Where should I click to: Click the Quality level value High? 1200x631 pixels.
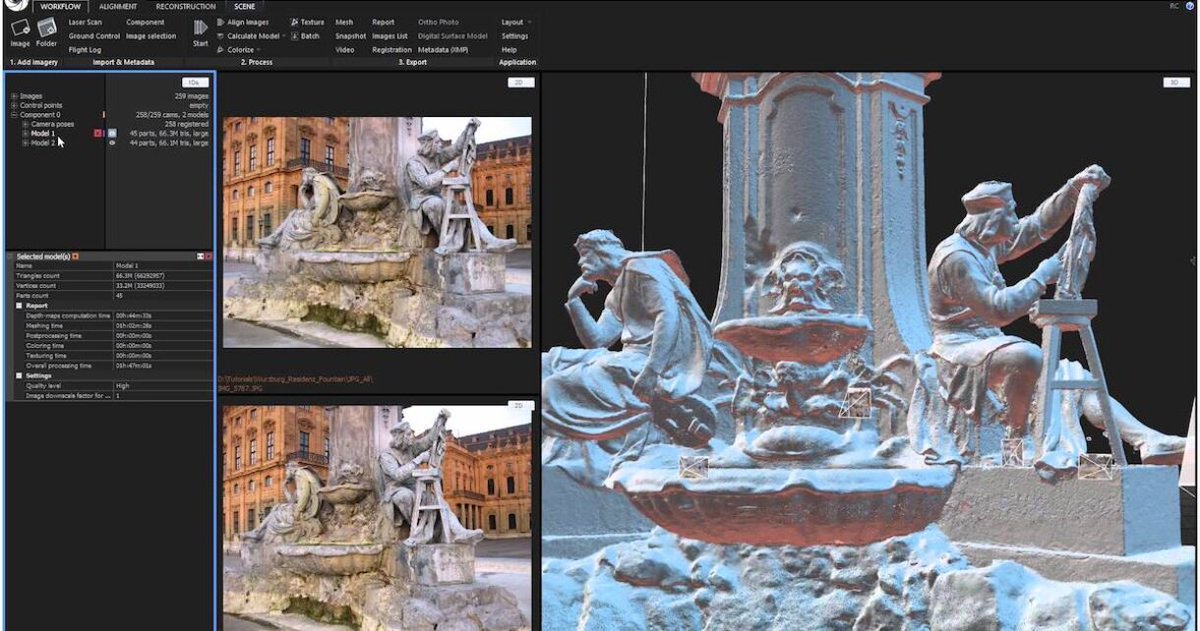123,386
